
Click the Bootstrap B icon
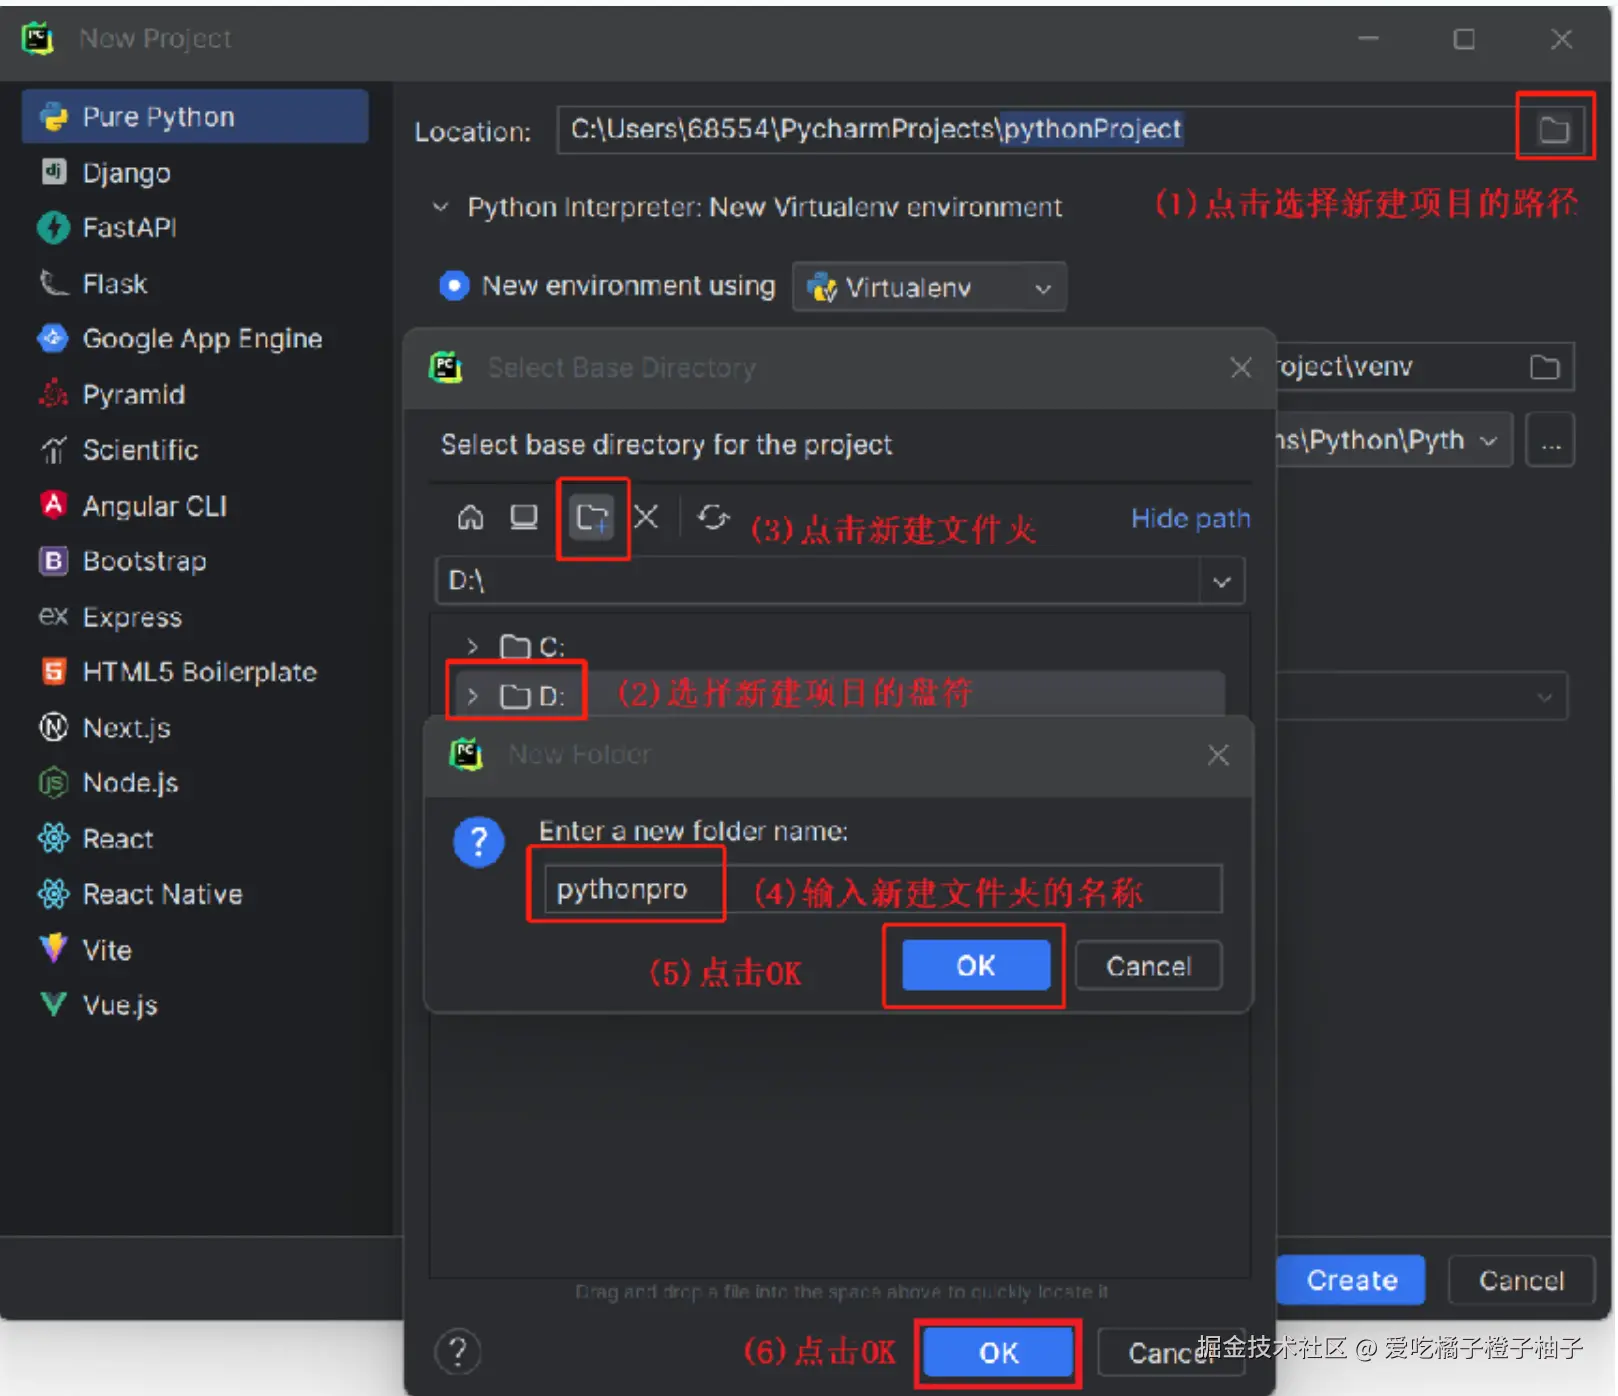coord(53,560)
